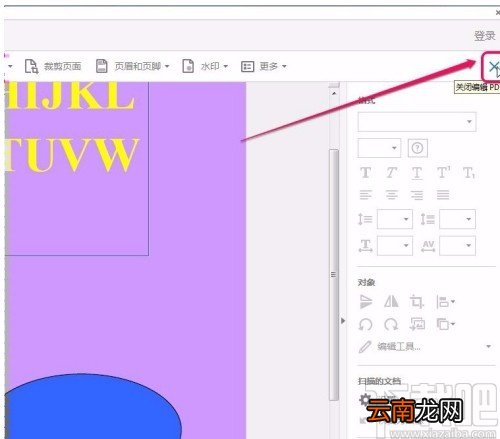This screenshot has width=500, height=439.
Task: Rotate object counterclockwise
Action: coord(365,324)
